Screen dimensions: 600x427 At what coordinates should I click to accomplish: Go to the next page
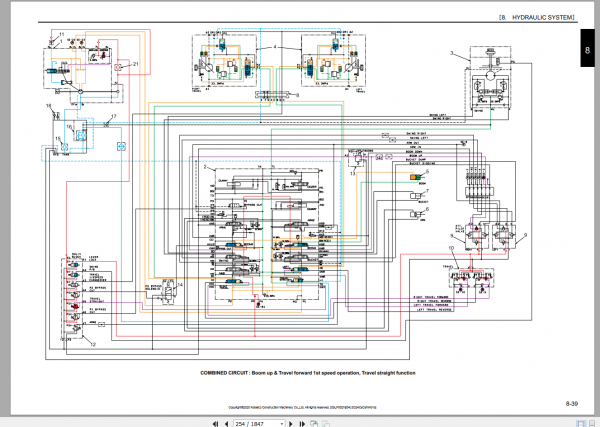(291, 424)
